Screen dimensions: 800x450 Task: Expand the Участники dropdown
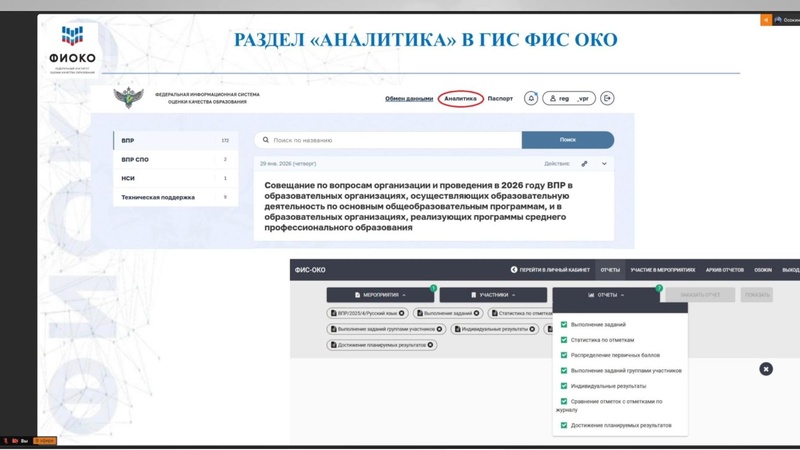tap(493, 295)
